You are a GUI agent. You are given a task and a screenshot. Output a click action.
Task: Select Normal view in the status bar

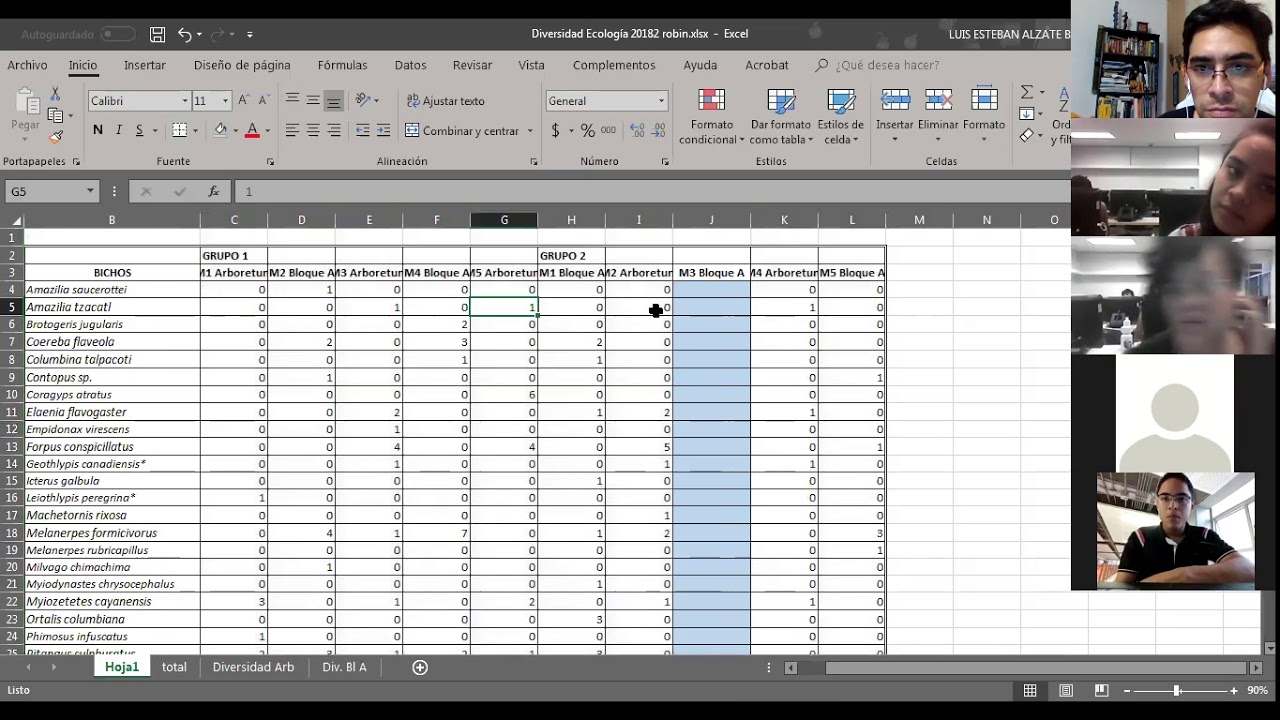coord(1030,690)
